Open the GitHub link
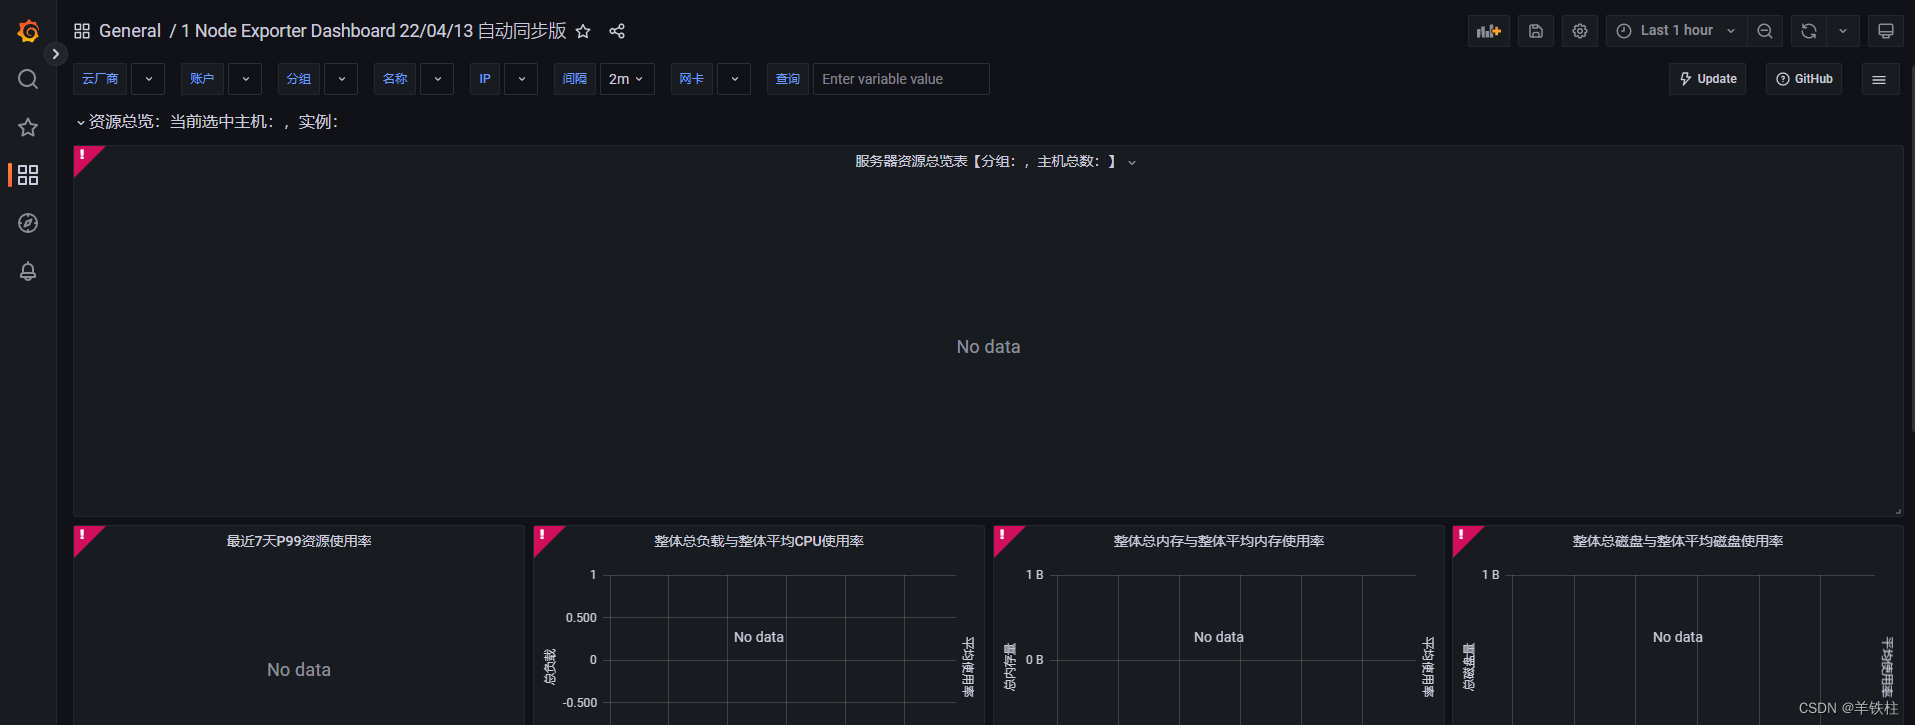The height and width of the screenshot is (725, 1915). click(1804, 79)
